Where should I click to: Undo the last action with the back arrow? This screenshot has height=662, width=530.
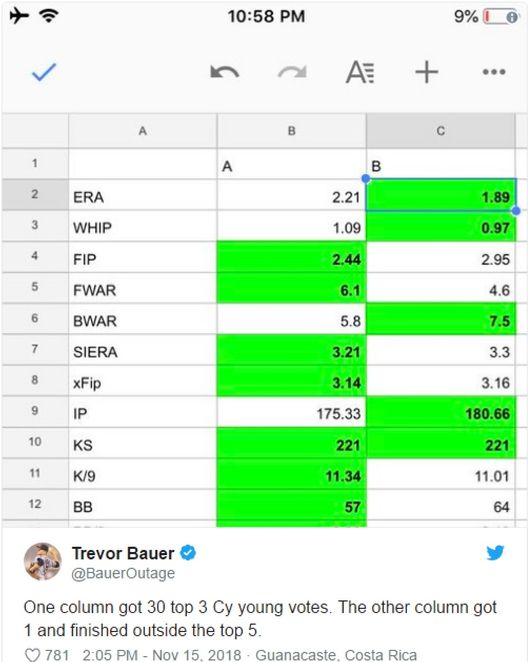[x=225, y=72]
